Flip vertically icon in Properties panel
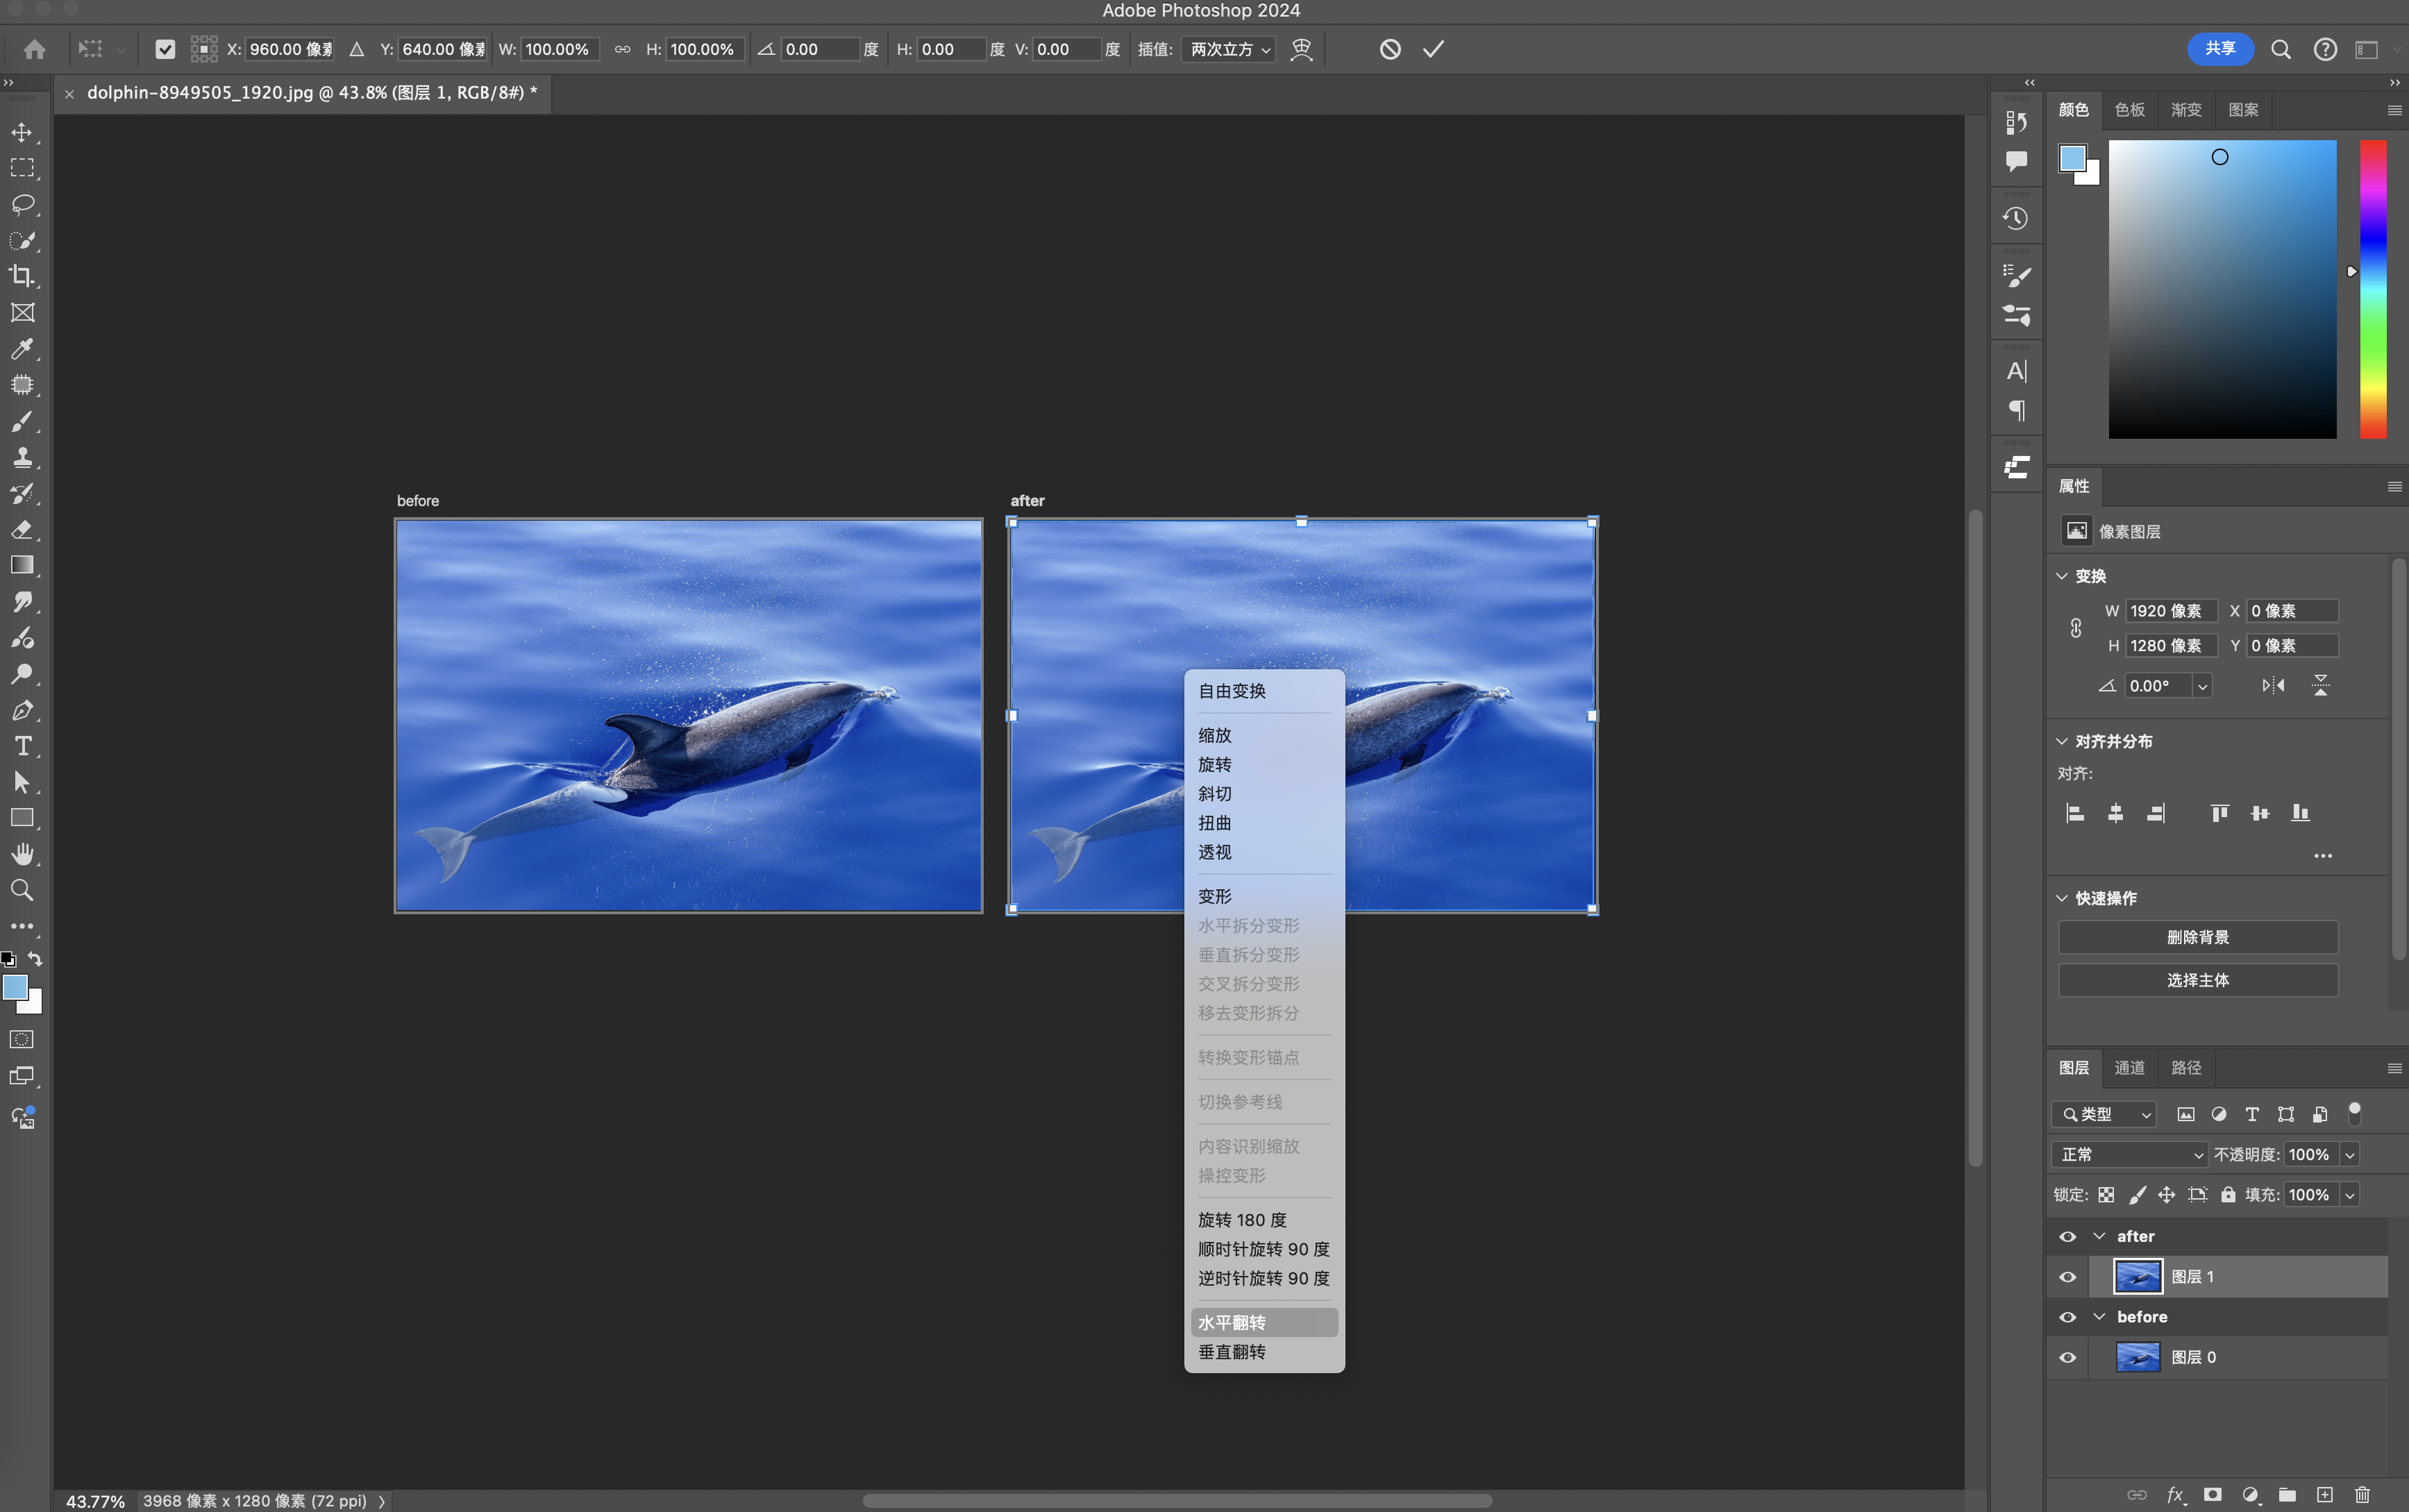The image size is (2409, 1512). click(x=2320, y=685)
